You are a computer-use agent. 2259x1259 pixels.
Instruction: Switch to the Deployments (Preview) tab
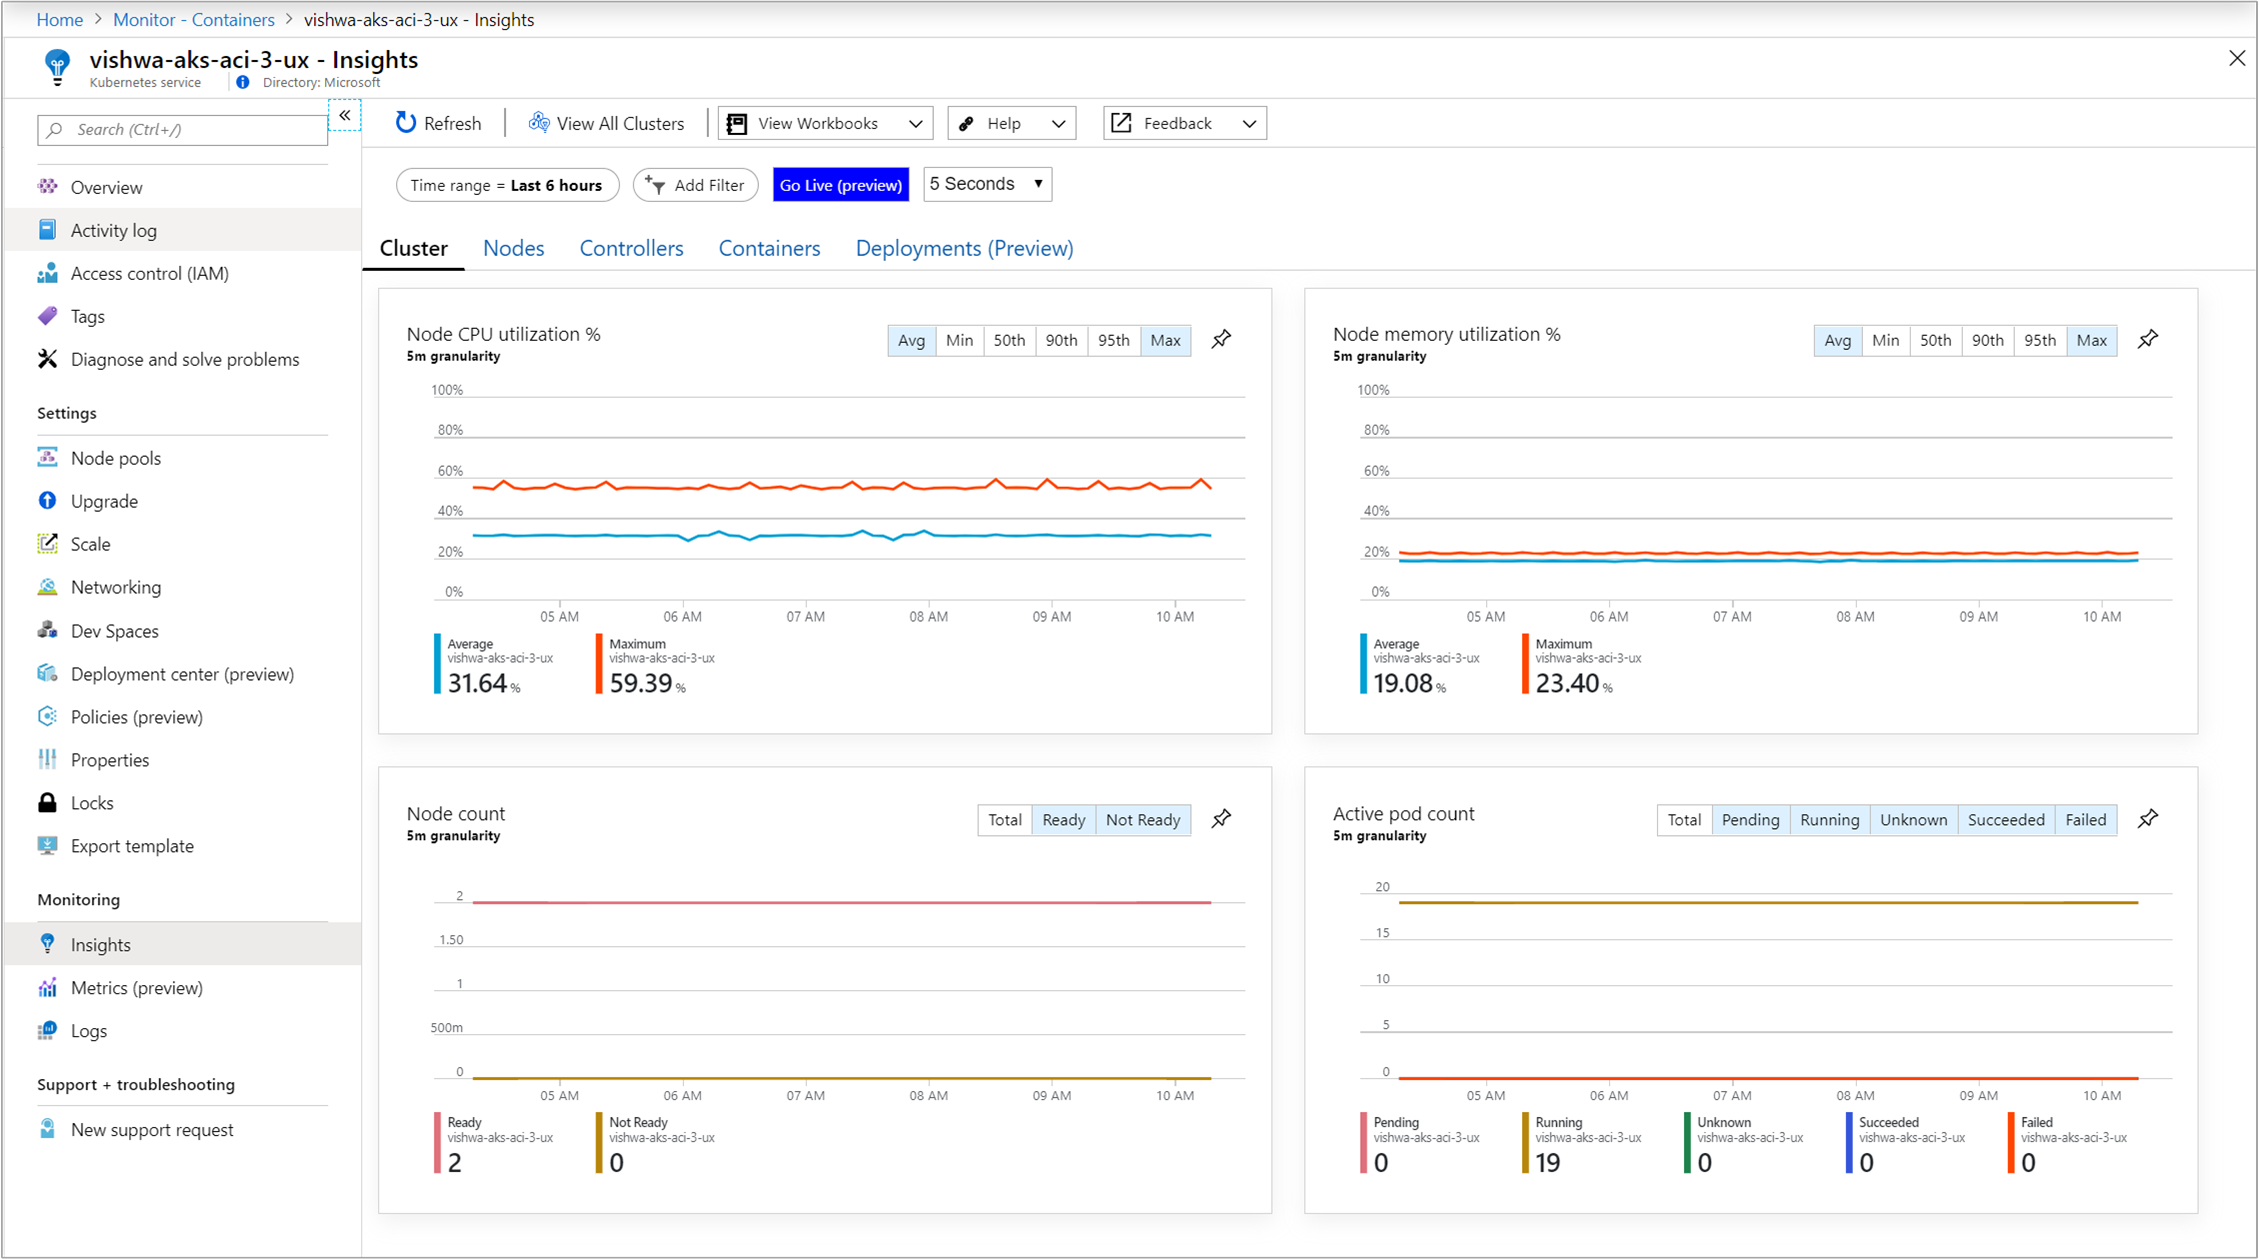tap(964, 248)
